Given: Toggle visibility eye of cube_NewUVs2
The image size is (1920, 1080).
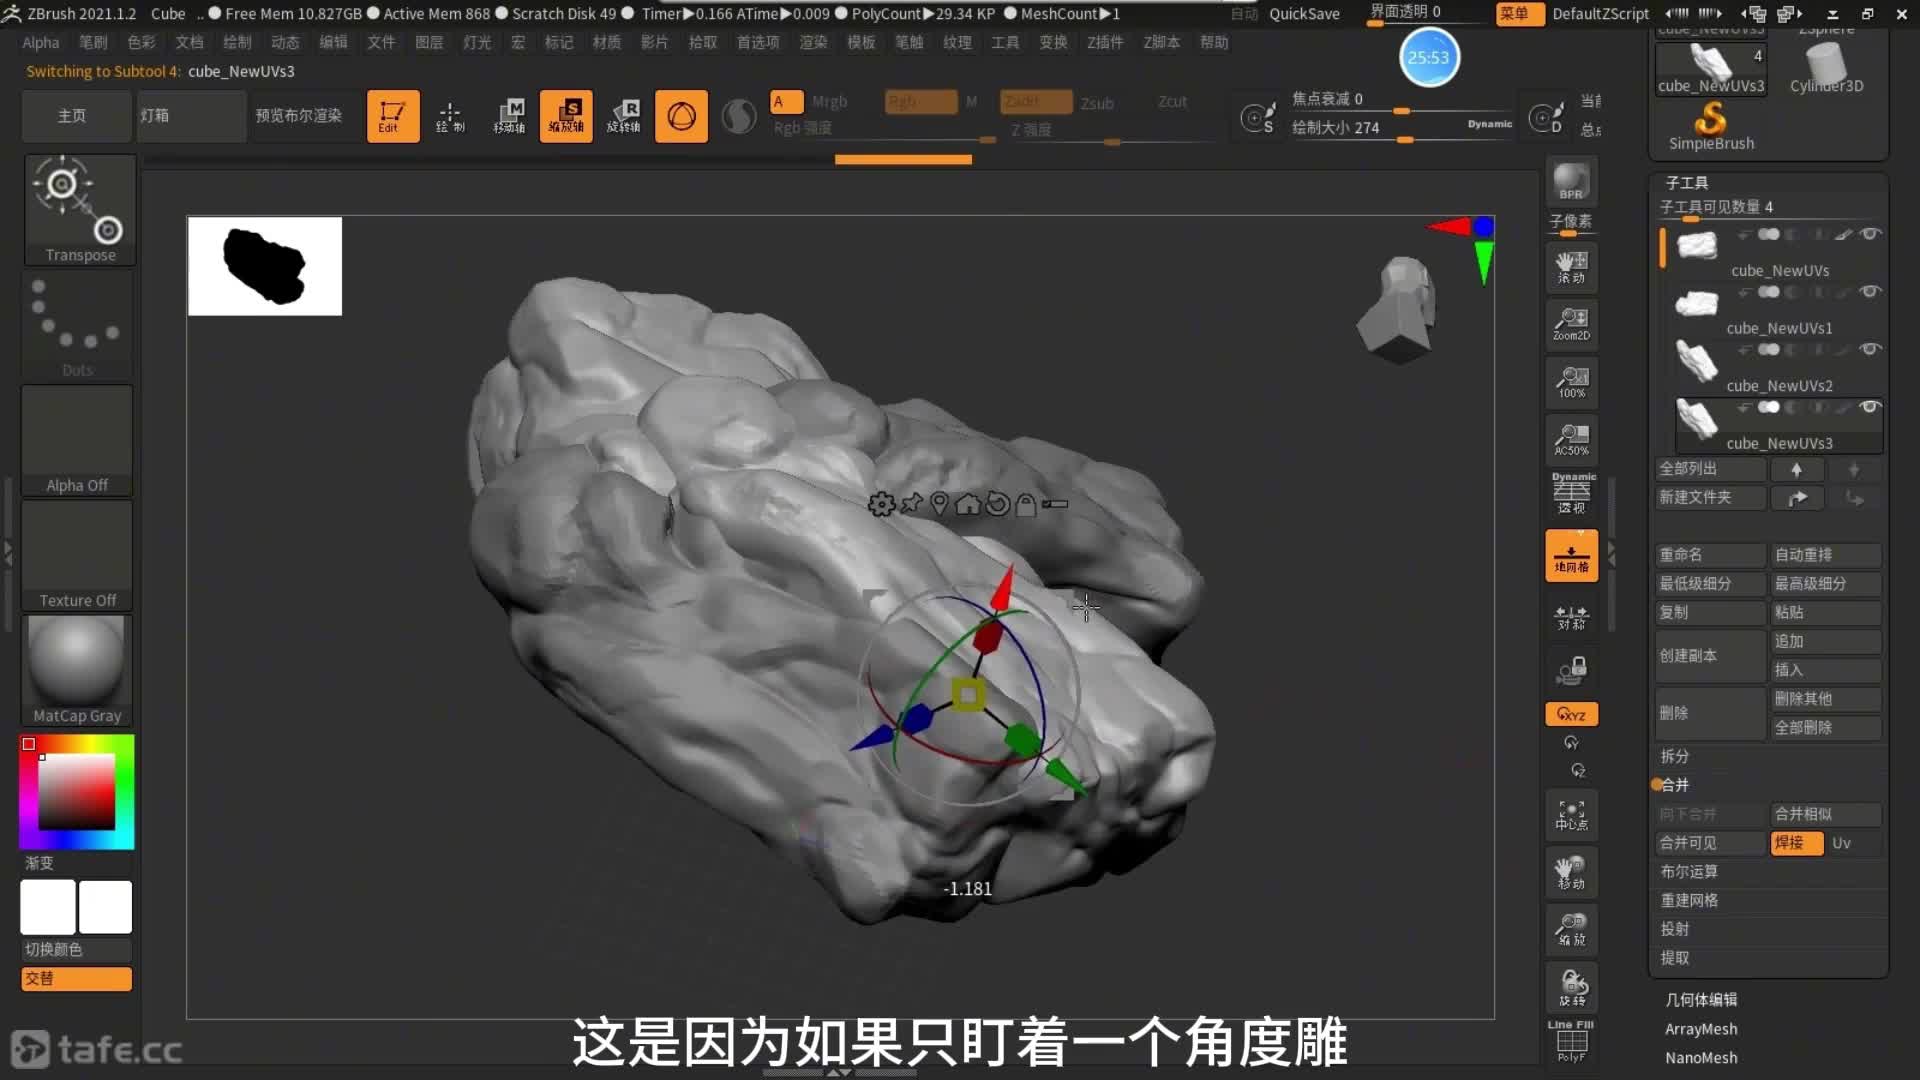Looking at the screenshot, I should [x=1869, y=349].
